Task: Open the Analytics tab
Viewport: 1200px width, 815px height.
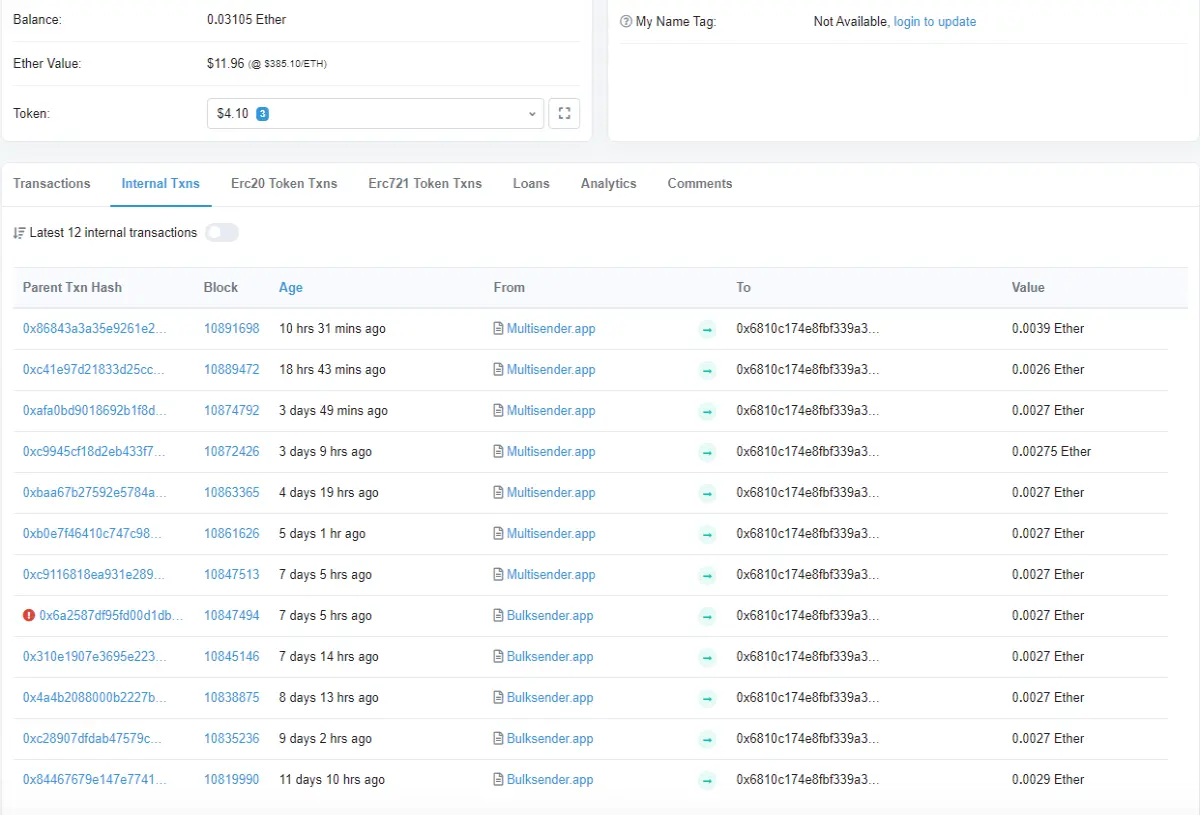Action: (x=608, y=184)
